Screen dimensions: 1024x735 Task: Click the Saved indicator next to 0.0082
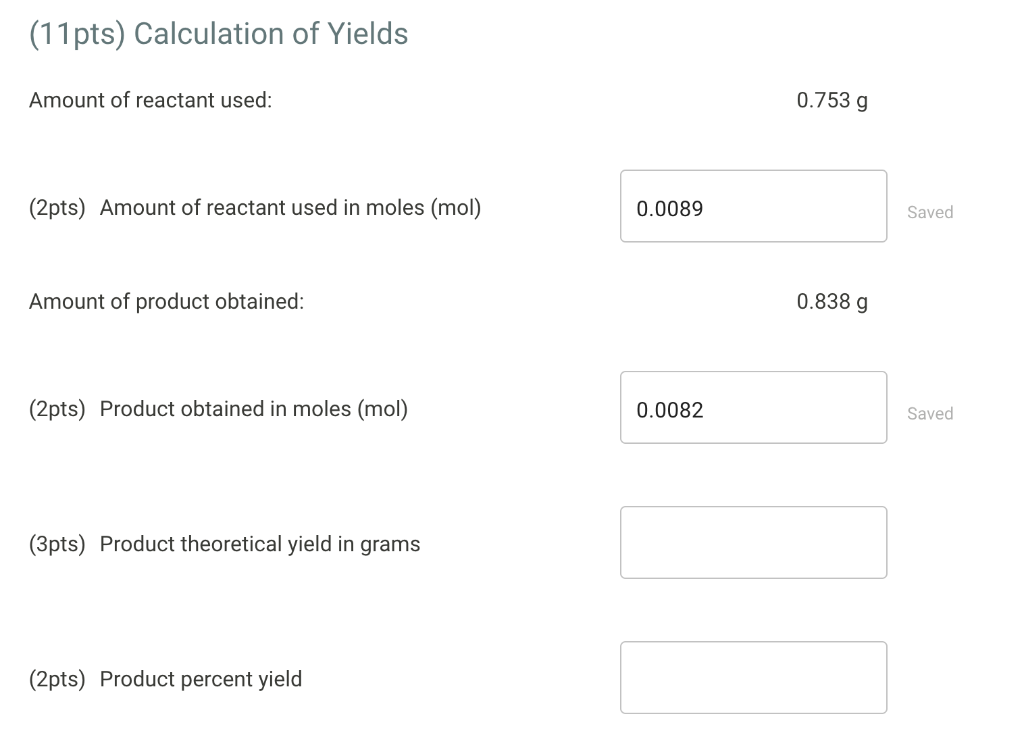click(930, 413)
